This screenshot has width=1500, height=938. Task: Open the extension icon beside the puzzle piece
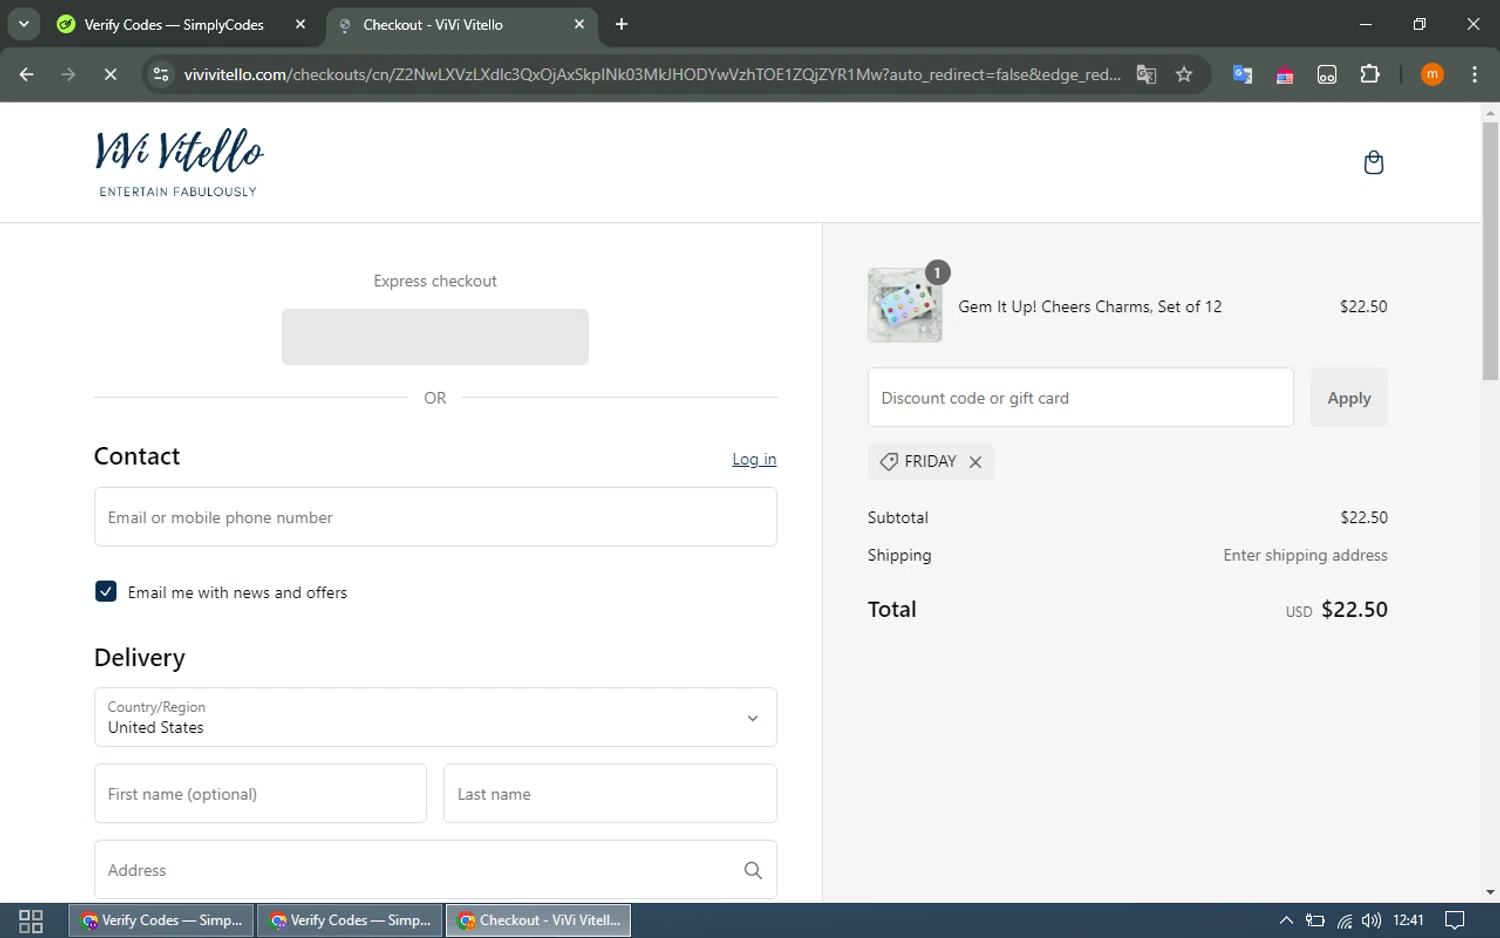coord(1327,75)
